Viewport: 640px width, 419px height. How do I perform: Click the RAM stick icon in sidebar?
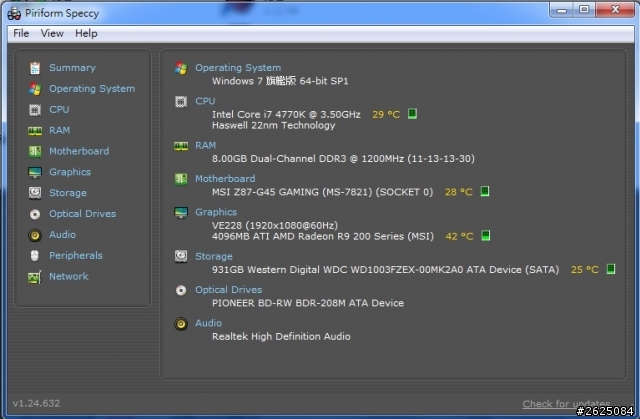pyautogui.click(x=35, y=131)
